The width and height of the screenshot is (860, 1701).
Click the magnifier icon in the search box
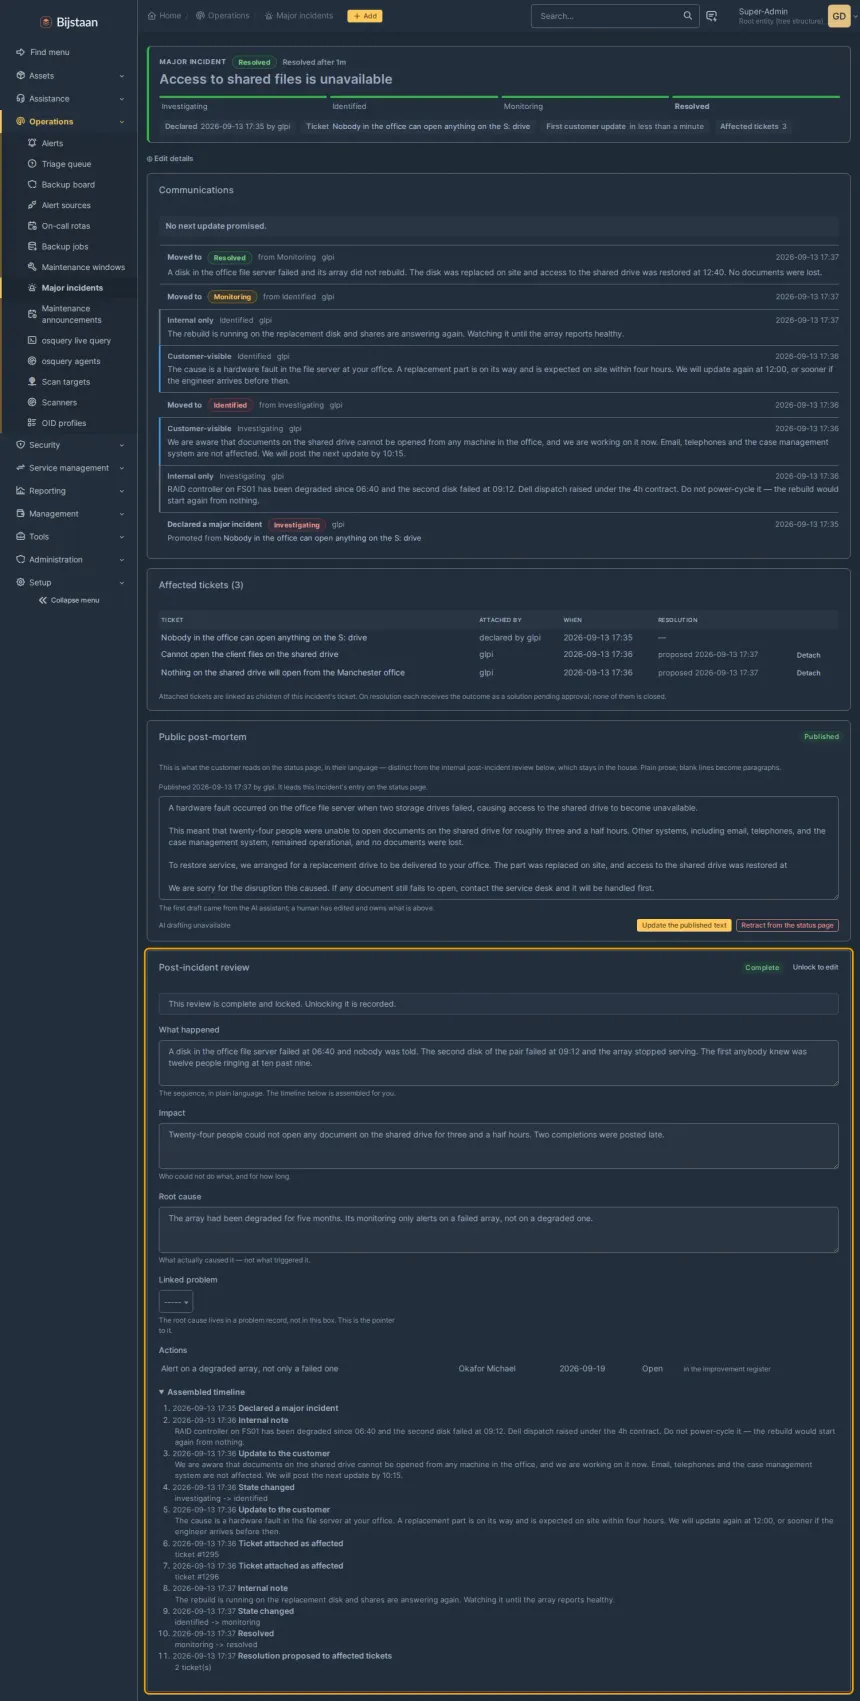687,16
